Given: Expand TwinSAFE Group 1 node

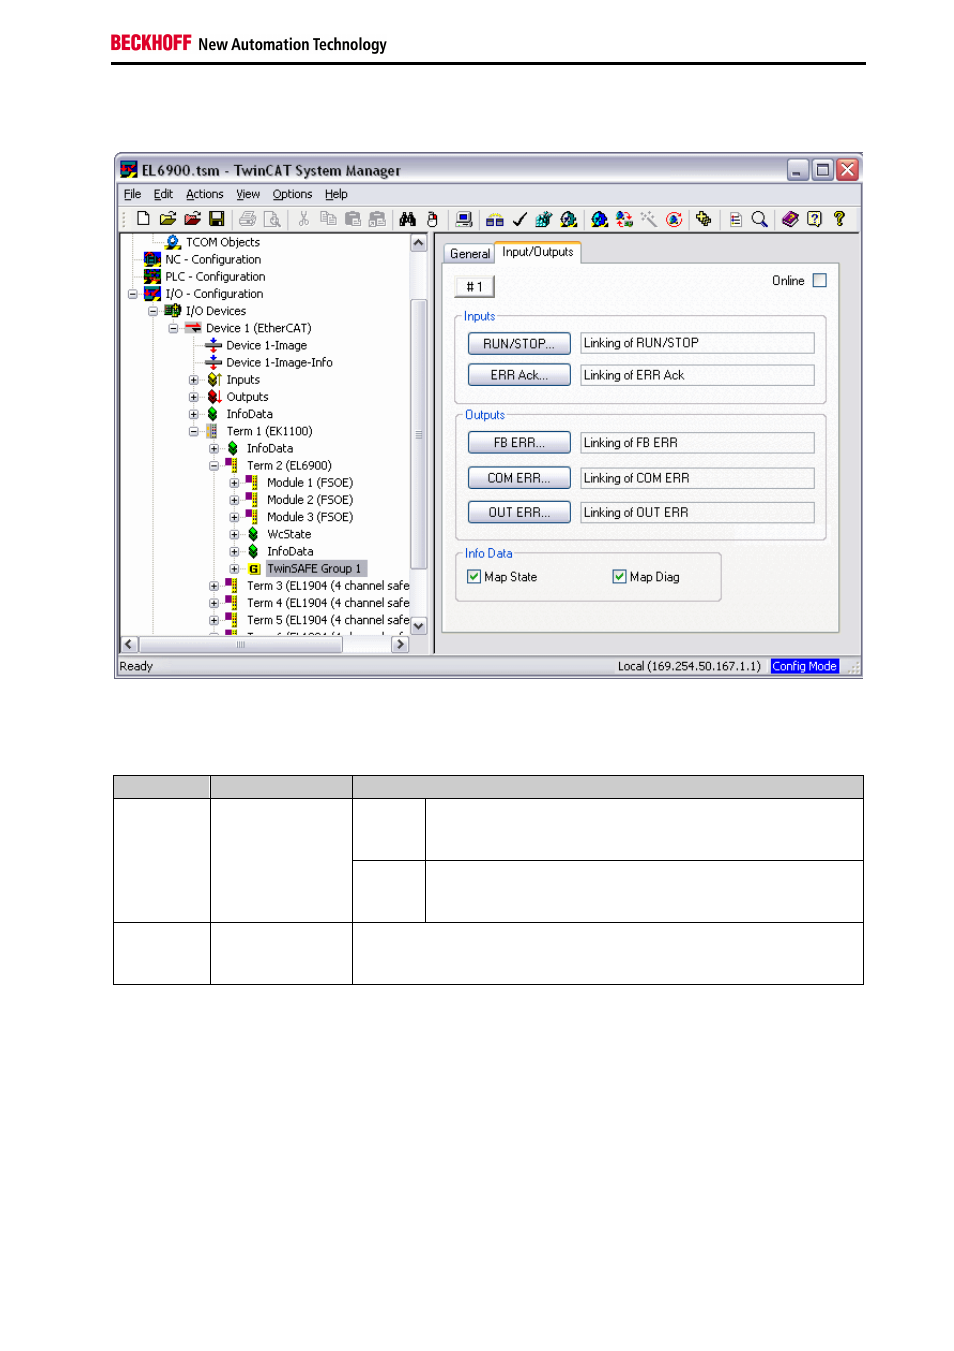Looking at the screenshot, I should pos(234,569).
